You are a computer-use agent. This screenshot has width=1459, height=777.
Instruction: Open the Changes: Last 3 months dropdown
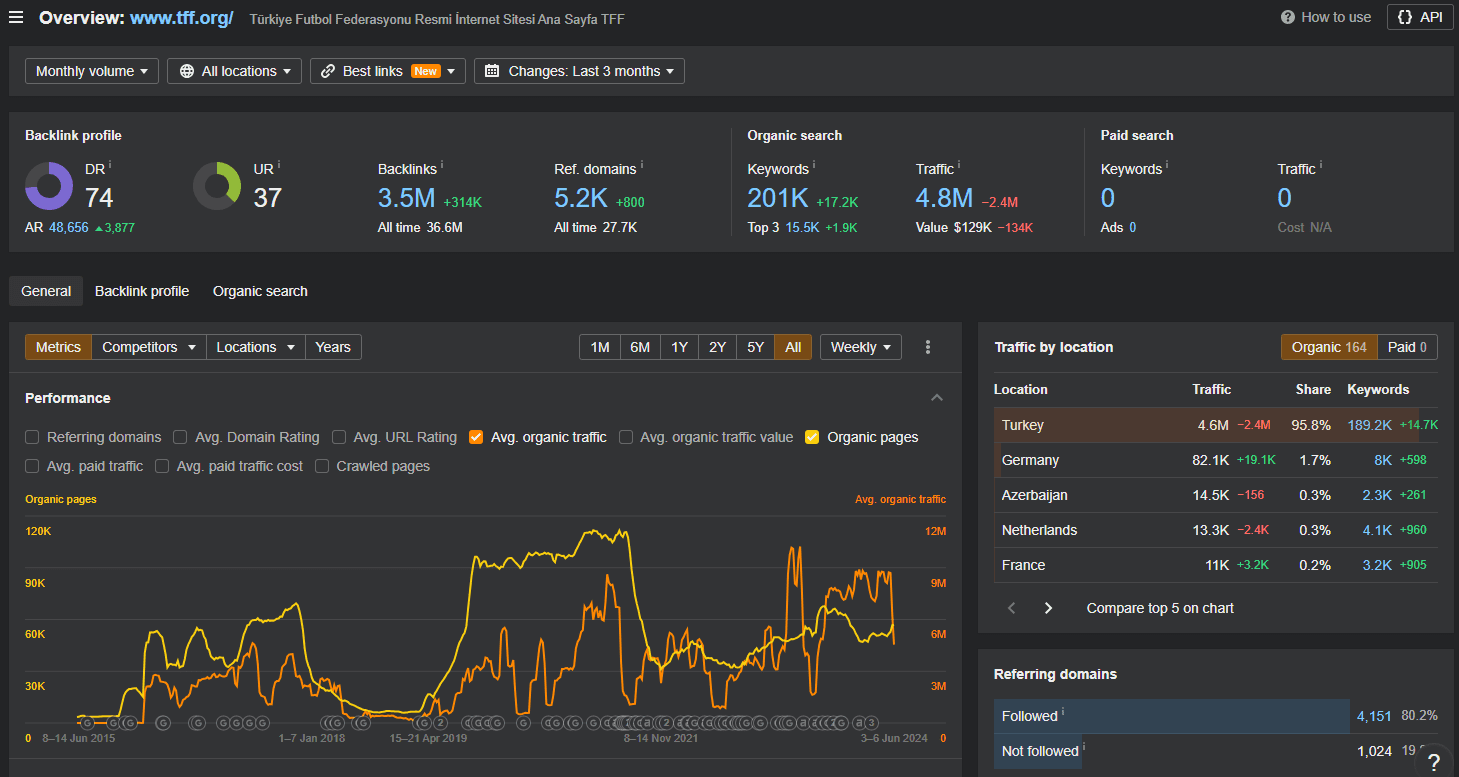point(579,71)
